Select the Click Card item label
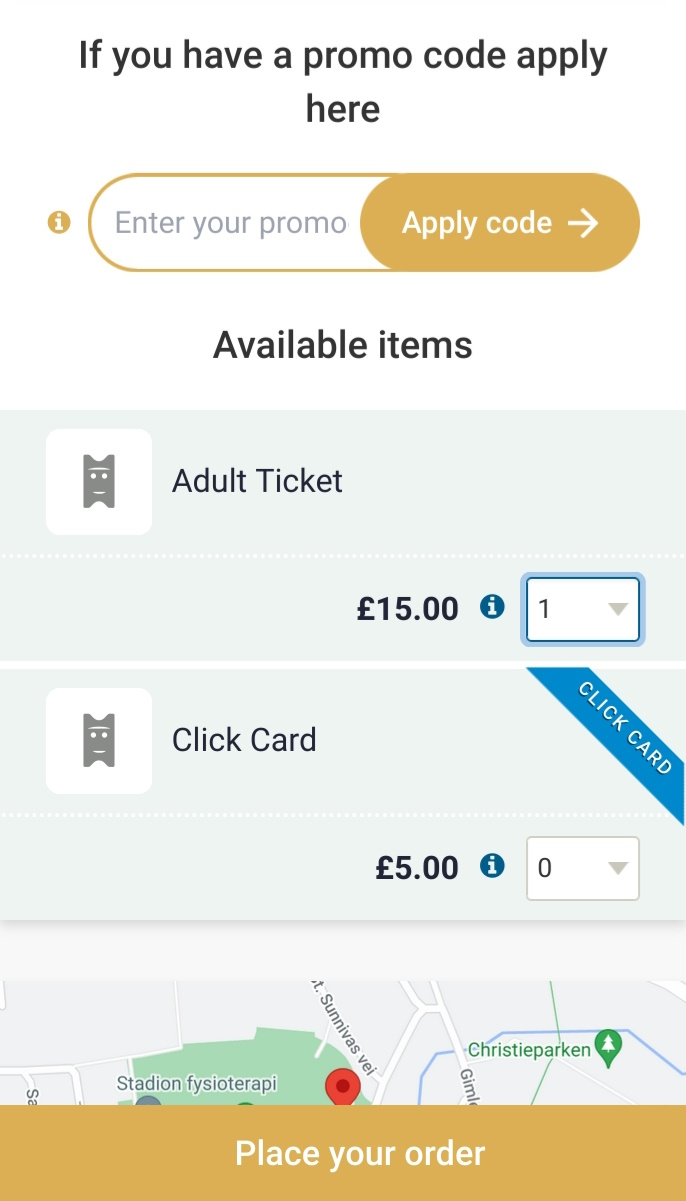The width and height of the screenshot is (686, 1201). pos(244,740)
